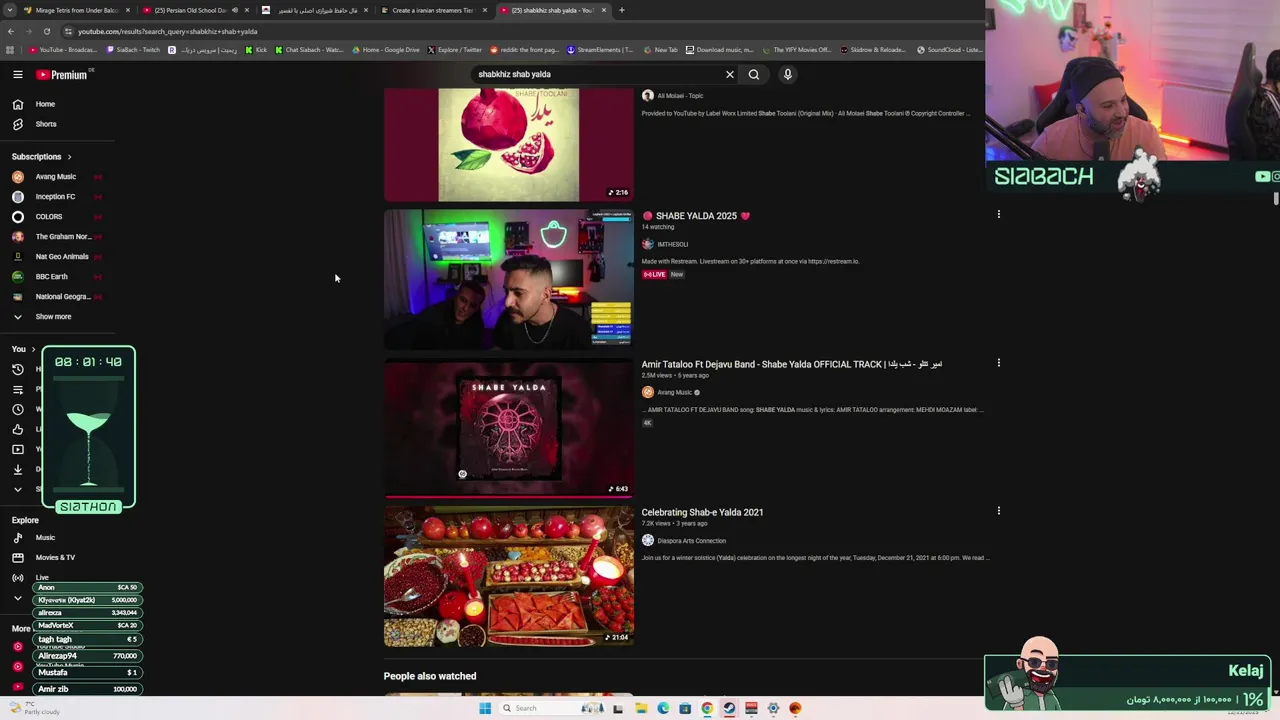Open SHABE YALDA 2025 video title

point(696,216)
